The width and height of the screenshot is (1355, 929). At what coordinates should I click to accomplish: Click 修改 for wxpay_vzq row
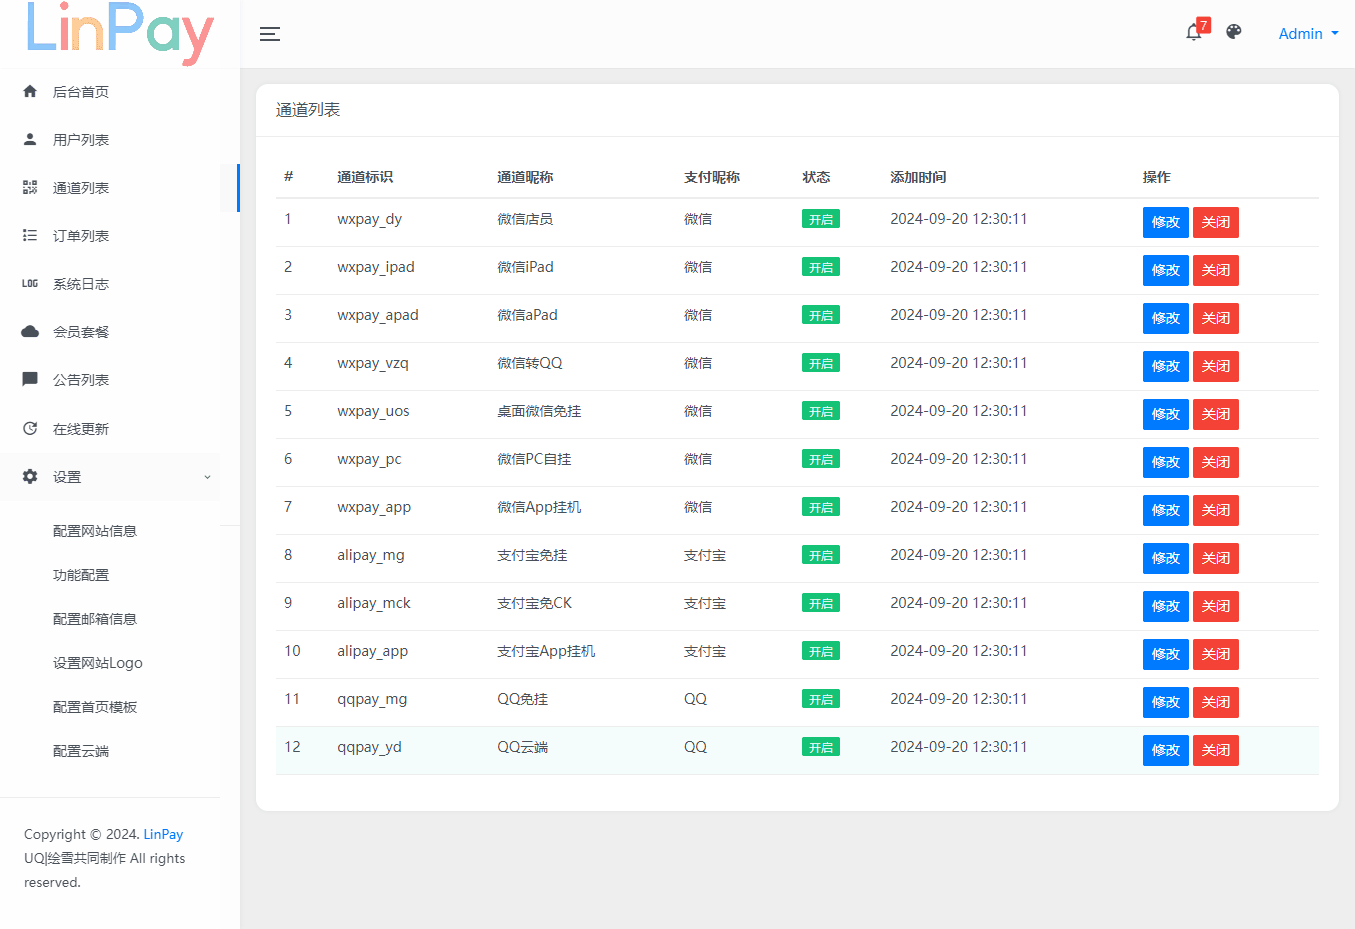click(x=1166, y=366)
